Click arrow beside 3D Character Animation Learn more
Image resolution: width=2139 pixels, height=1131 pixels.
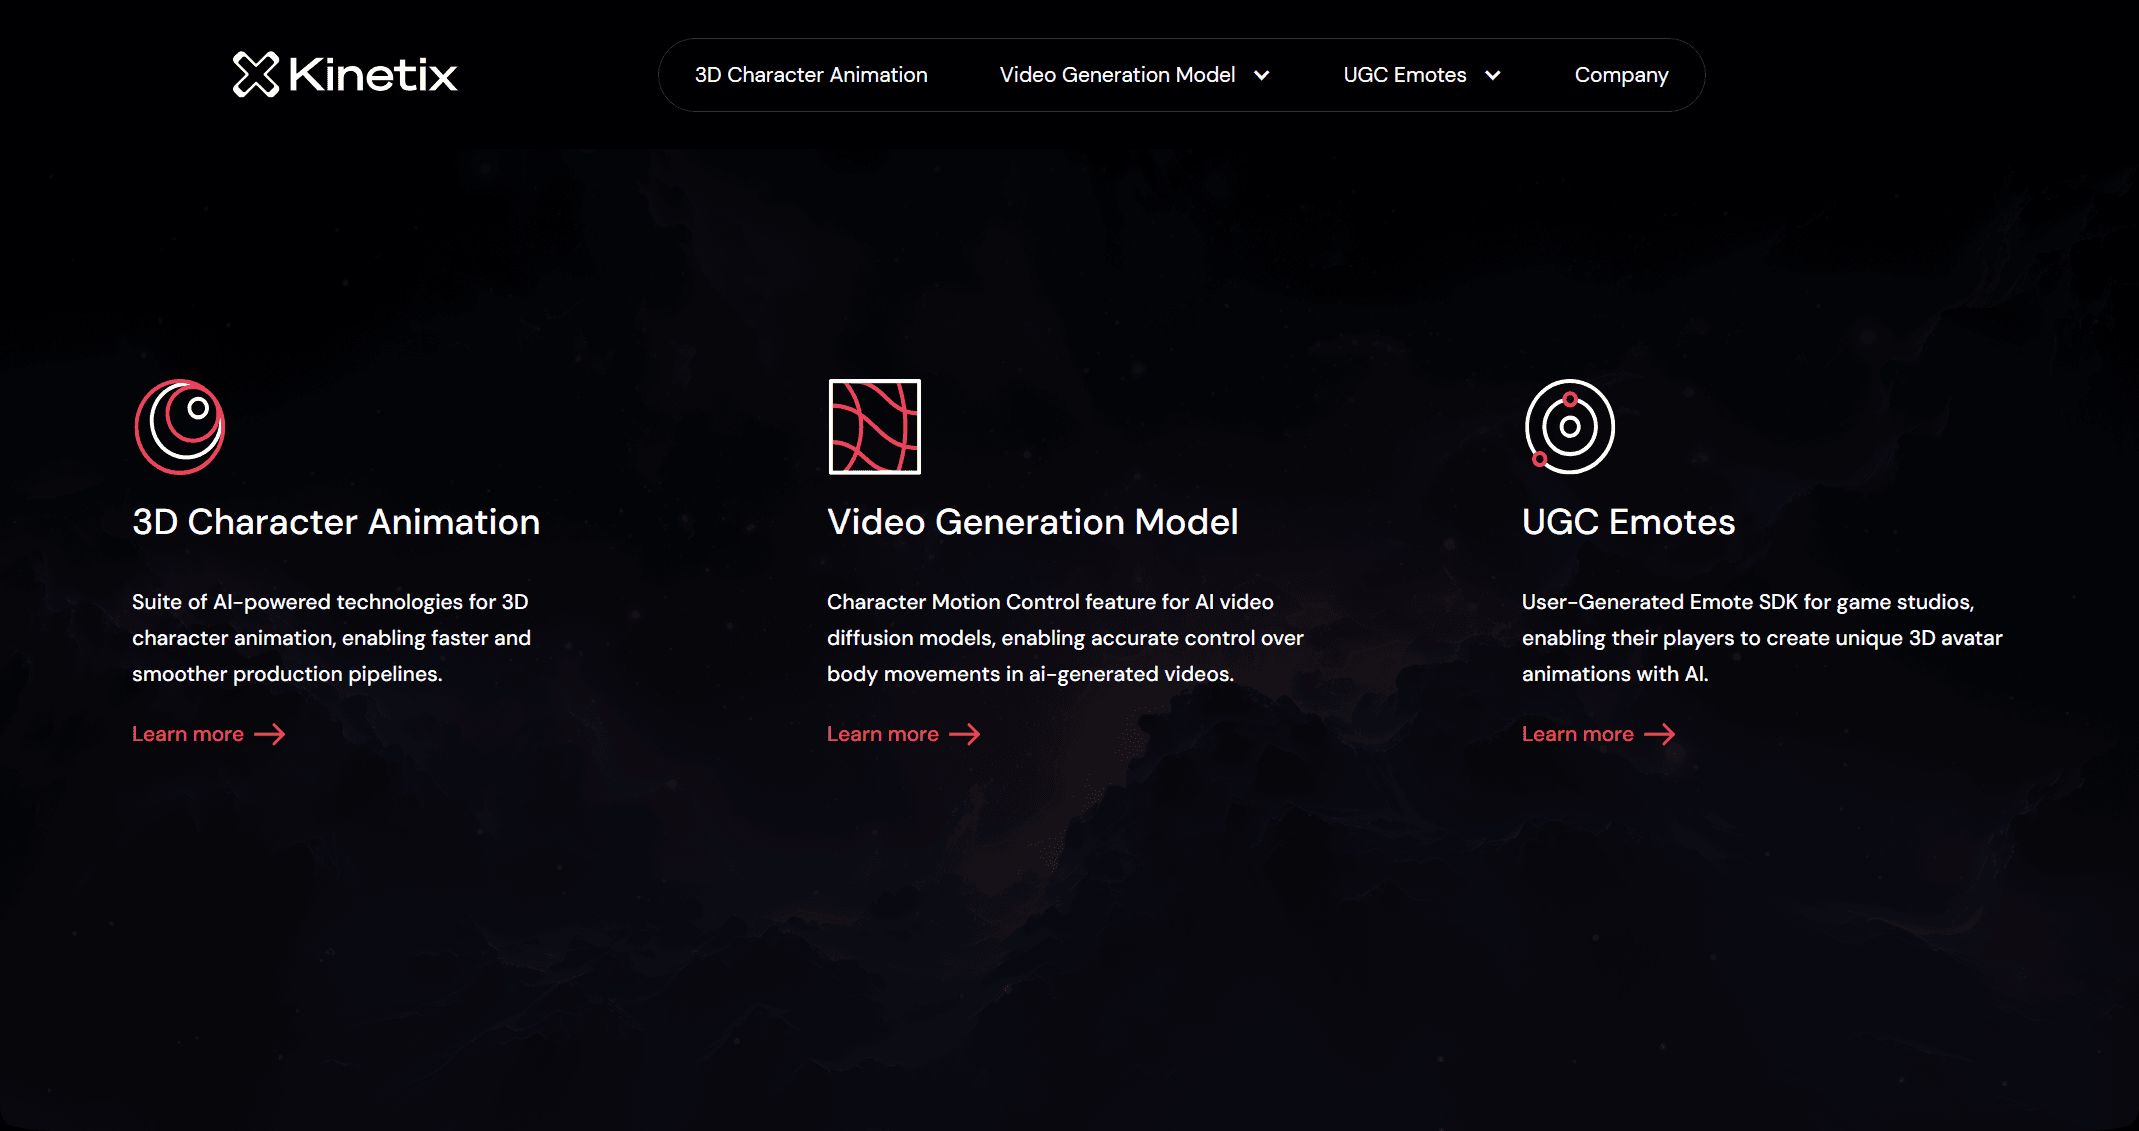(270, 735)
